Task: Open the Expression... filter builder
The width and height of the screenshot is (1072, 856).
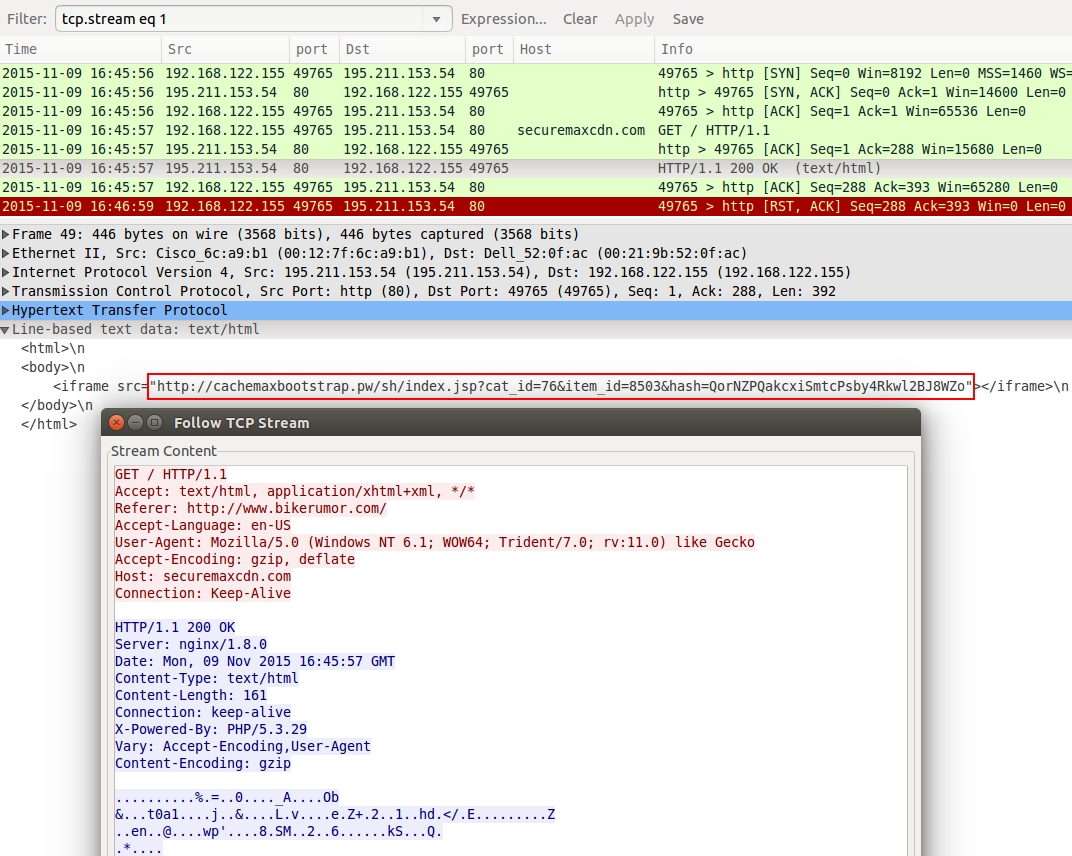Action: 503,19
